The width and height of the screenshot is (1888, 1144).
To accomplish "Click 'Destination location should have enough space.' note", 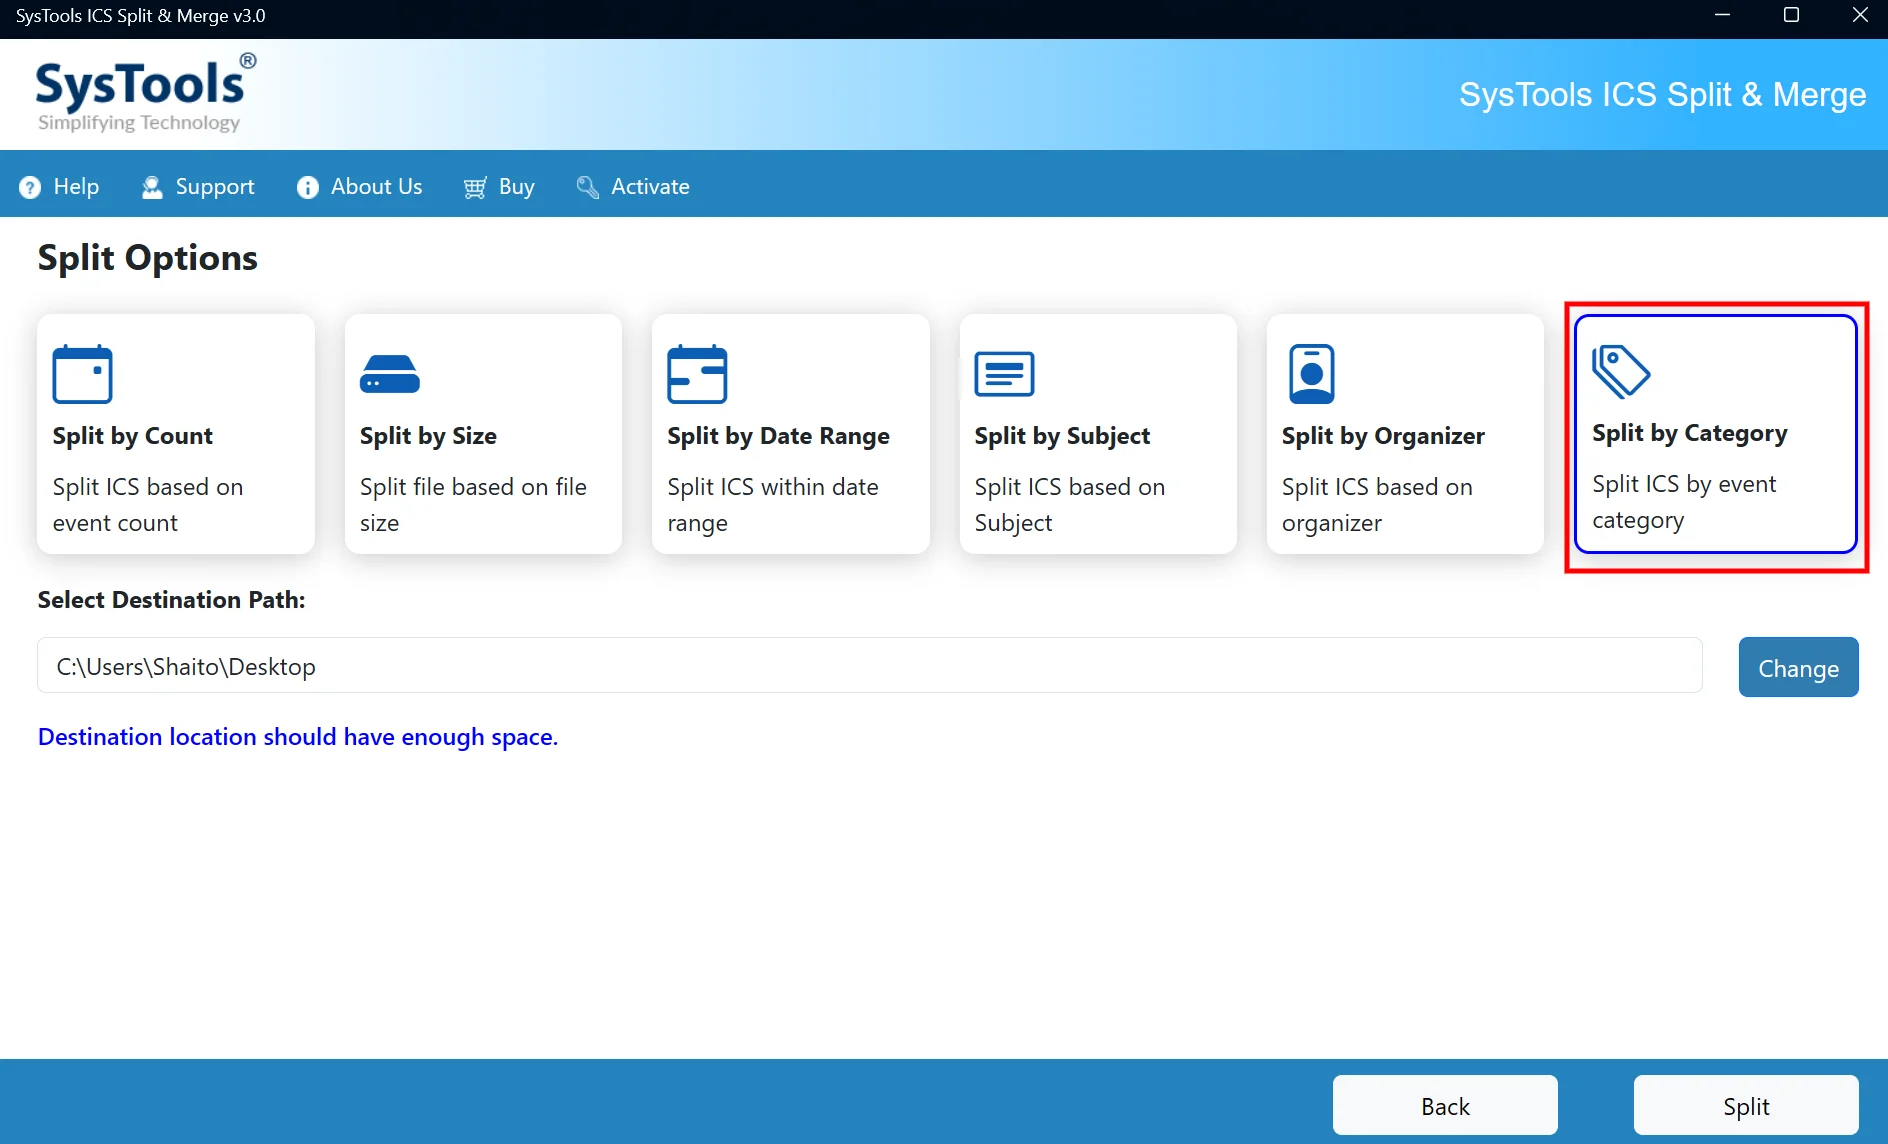I will pyautogui.click(x=298, y=737).
